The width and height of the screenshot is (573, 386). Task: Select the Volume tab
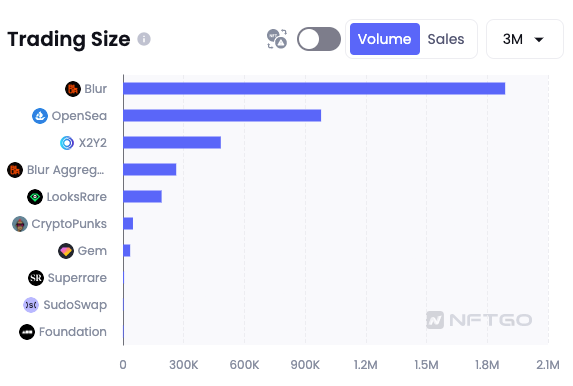coord(384,39)
